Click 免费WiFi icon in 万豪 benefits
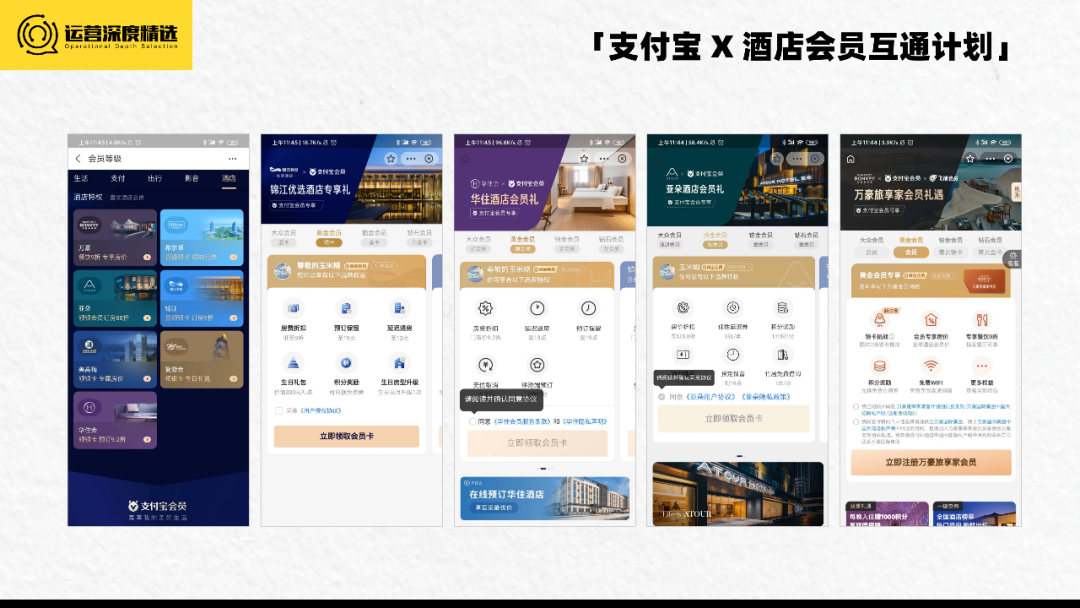 click(x=931, y=366)
